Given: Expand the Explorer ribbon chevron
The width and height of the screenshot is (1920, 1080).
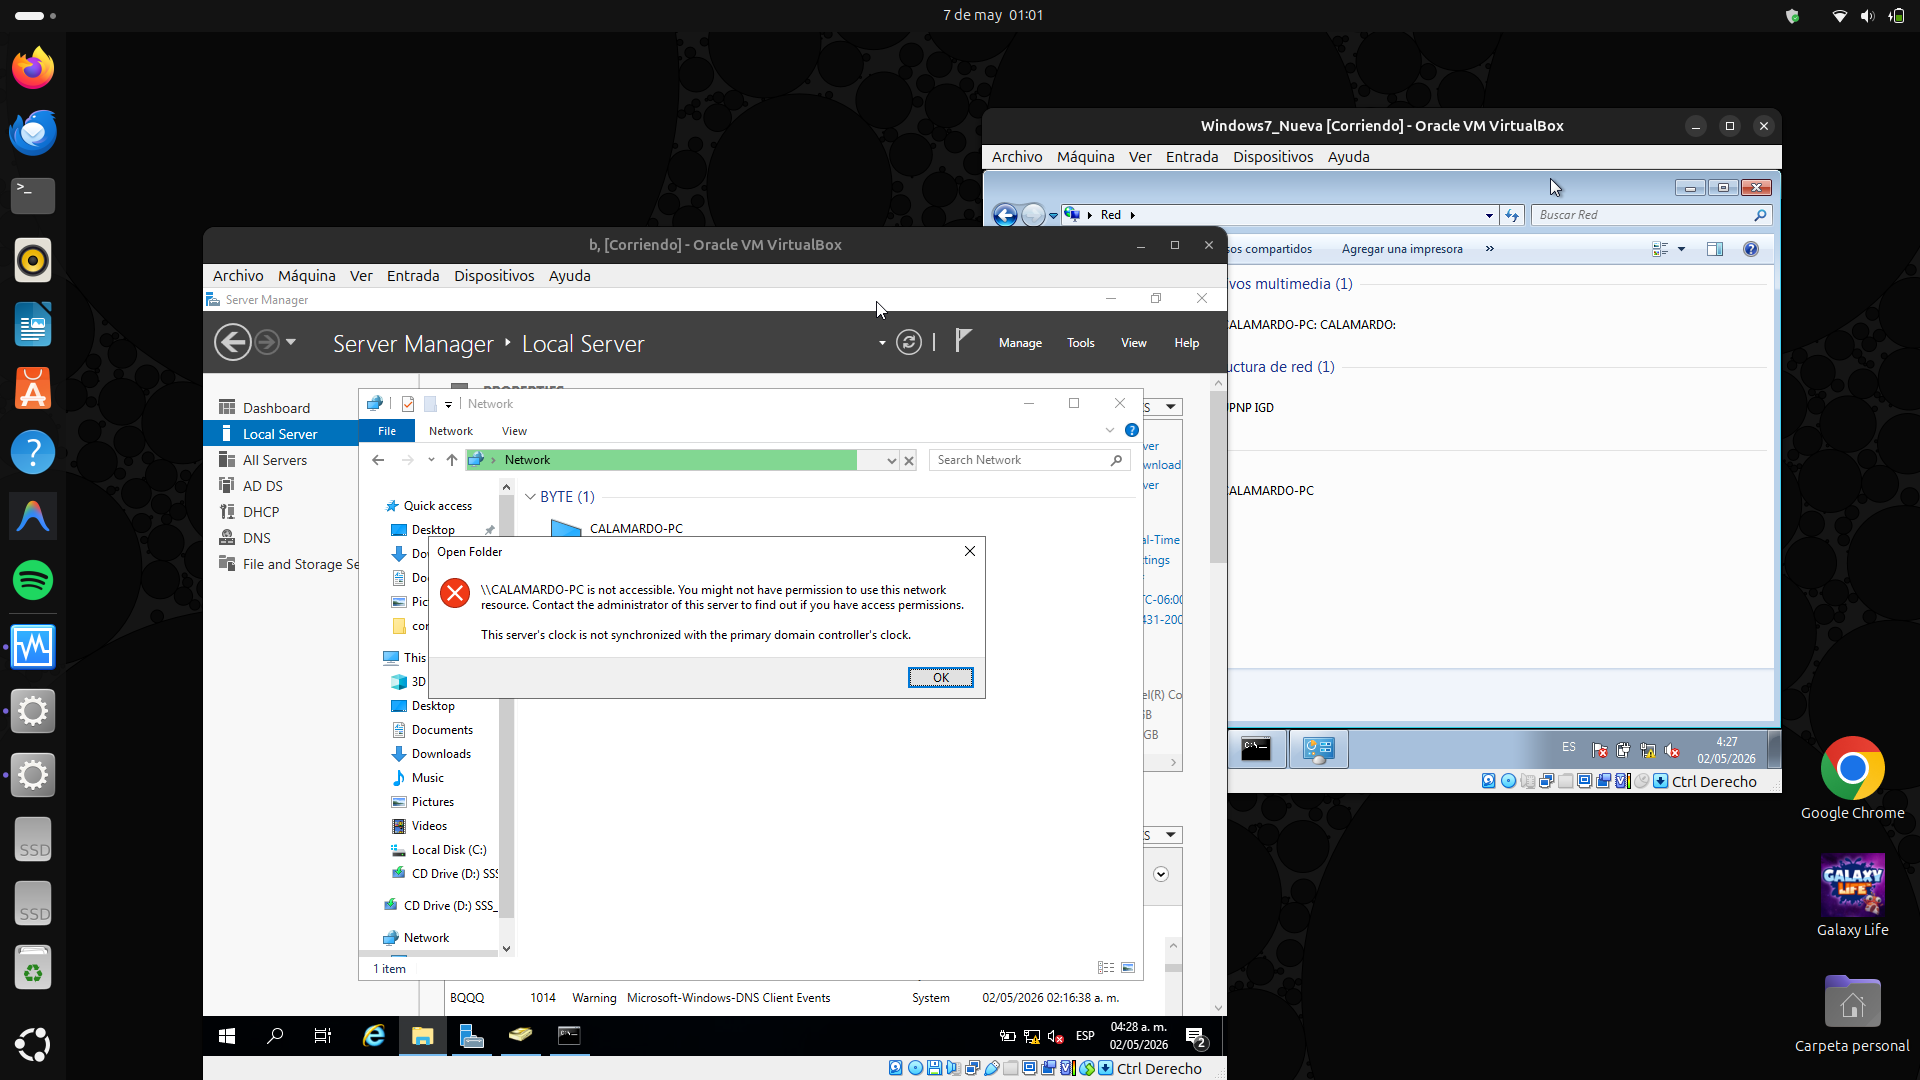Looking at the screenshot, I should [x=1109, y=431].
